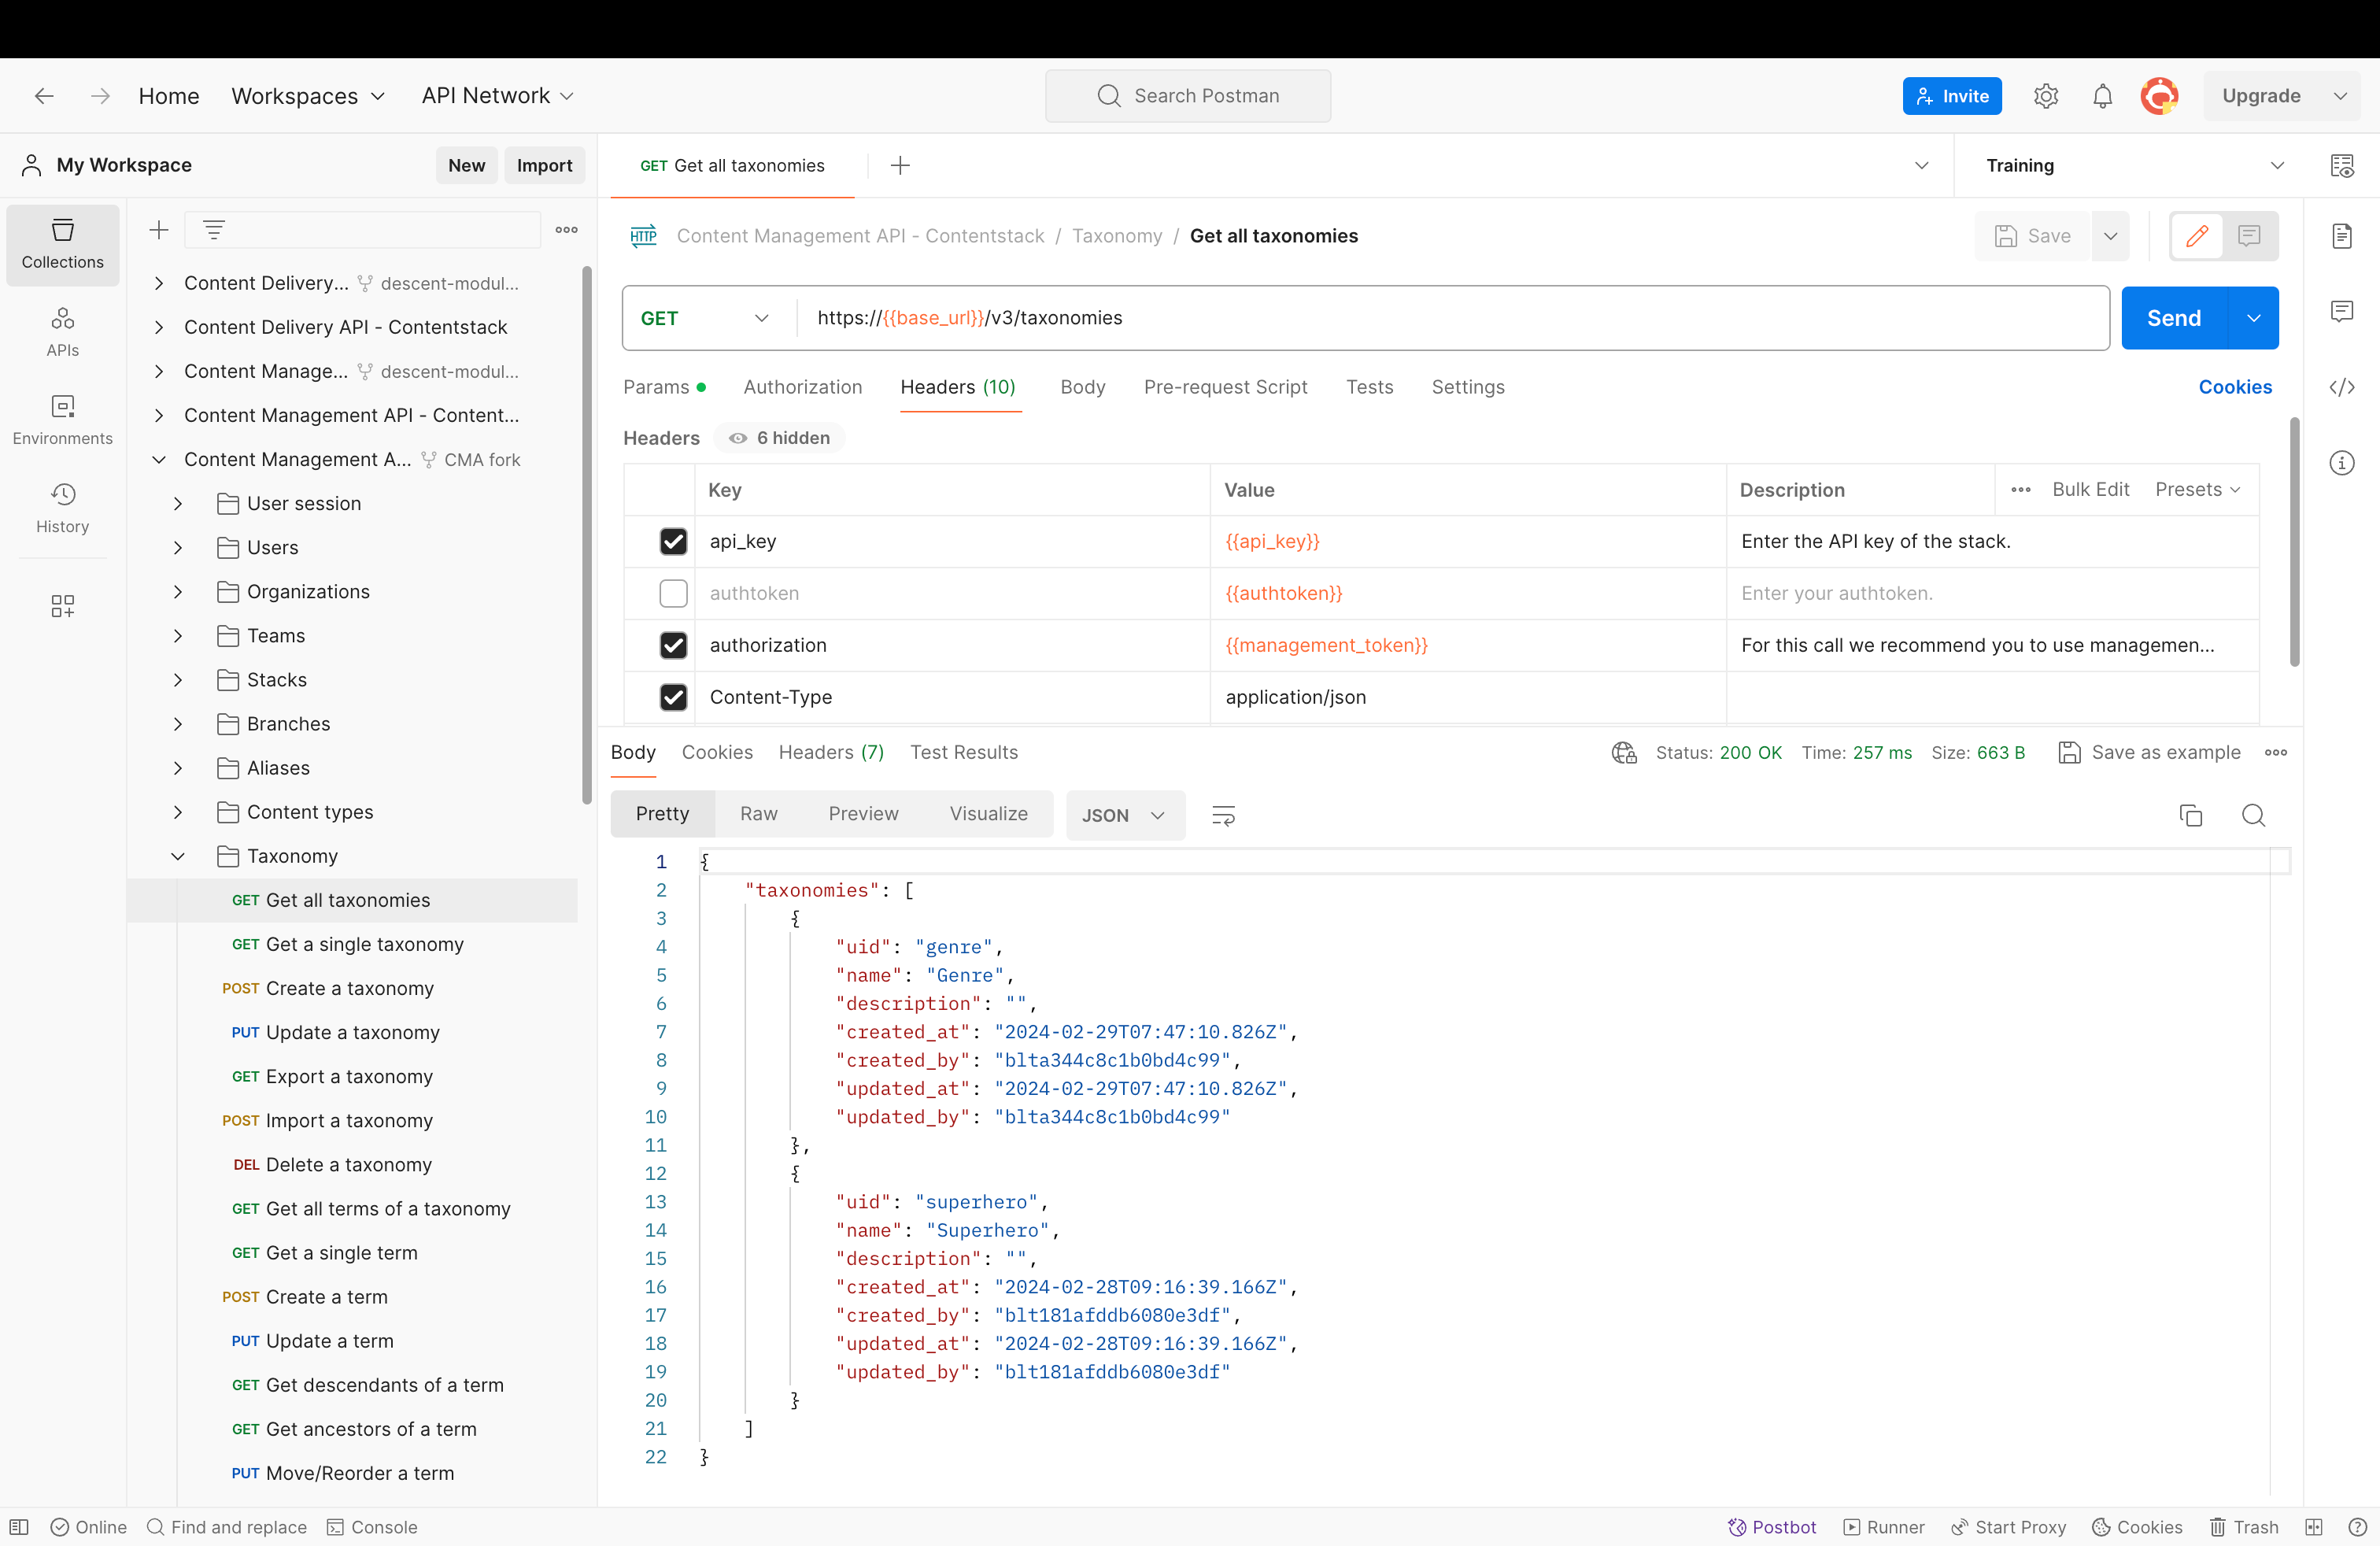The width and height of the screenshot is (2380, 1546).
Task: Open Postman settings gear icon
Action: pos(2046,96)
